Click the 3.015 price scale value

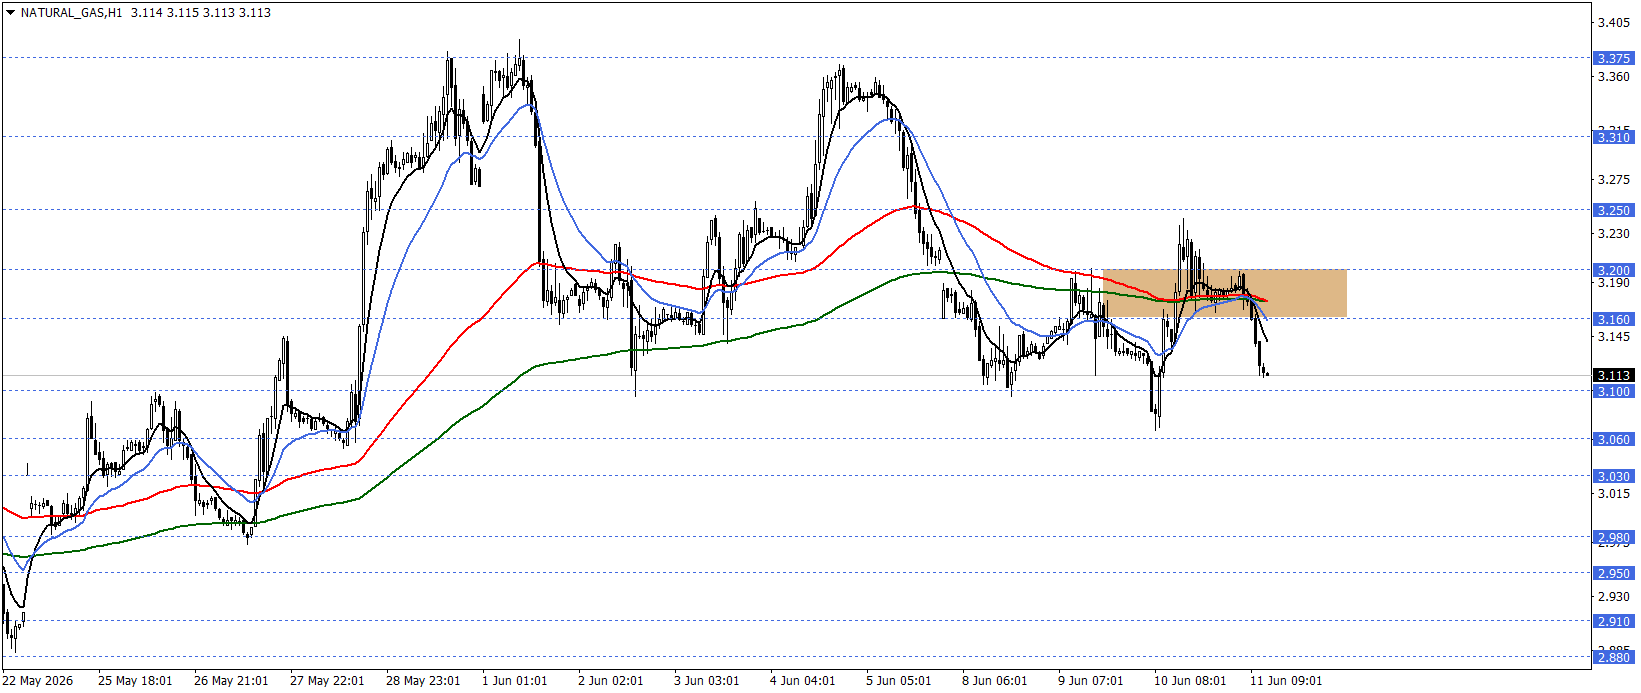pyautogui.click(x=1613, y=494)
